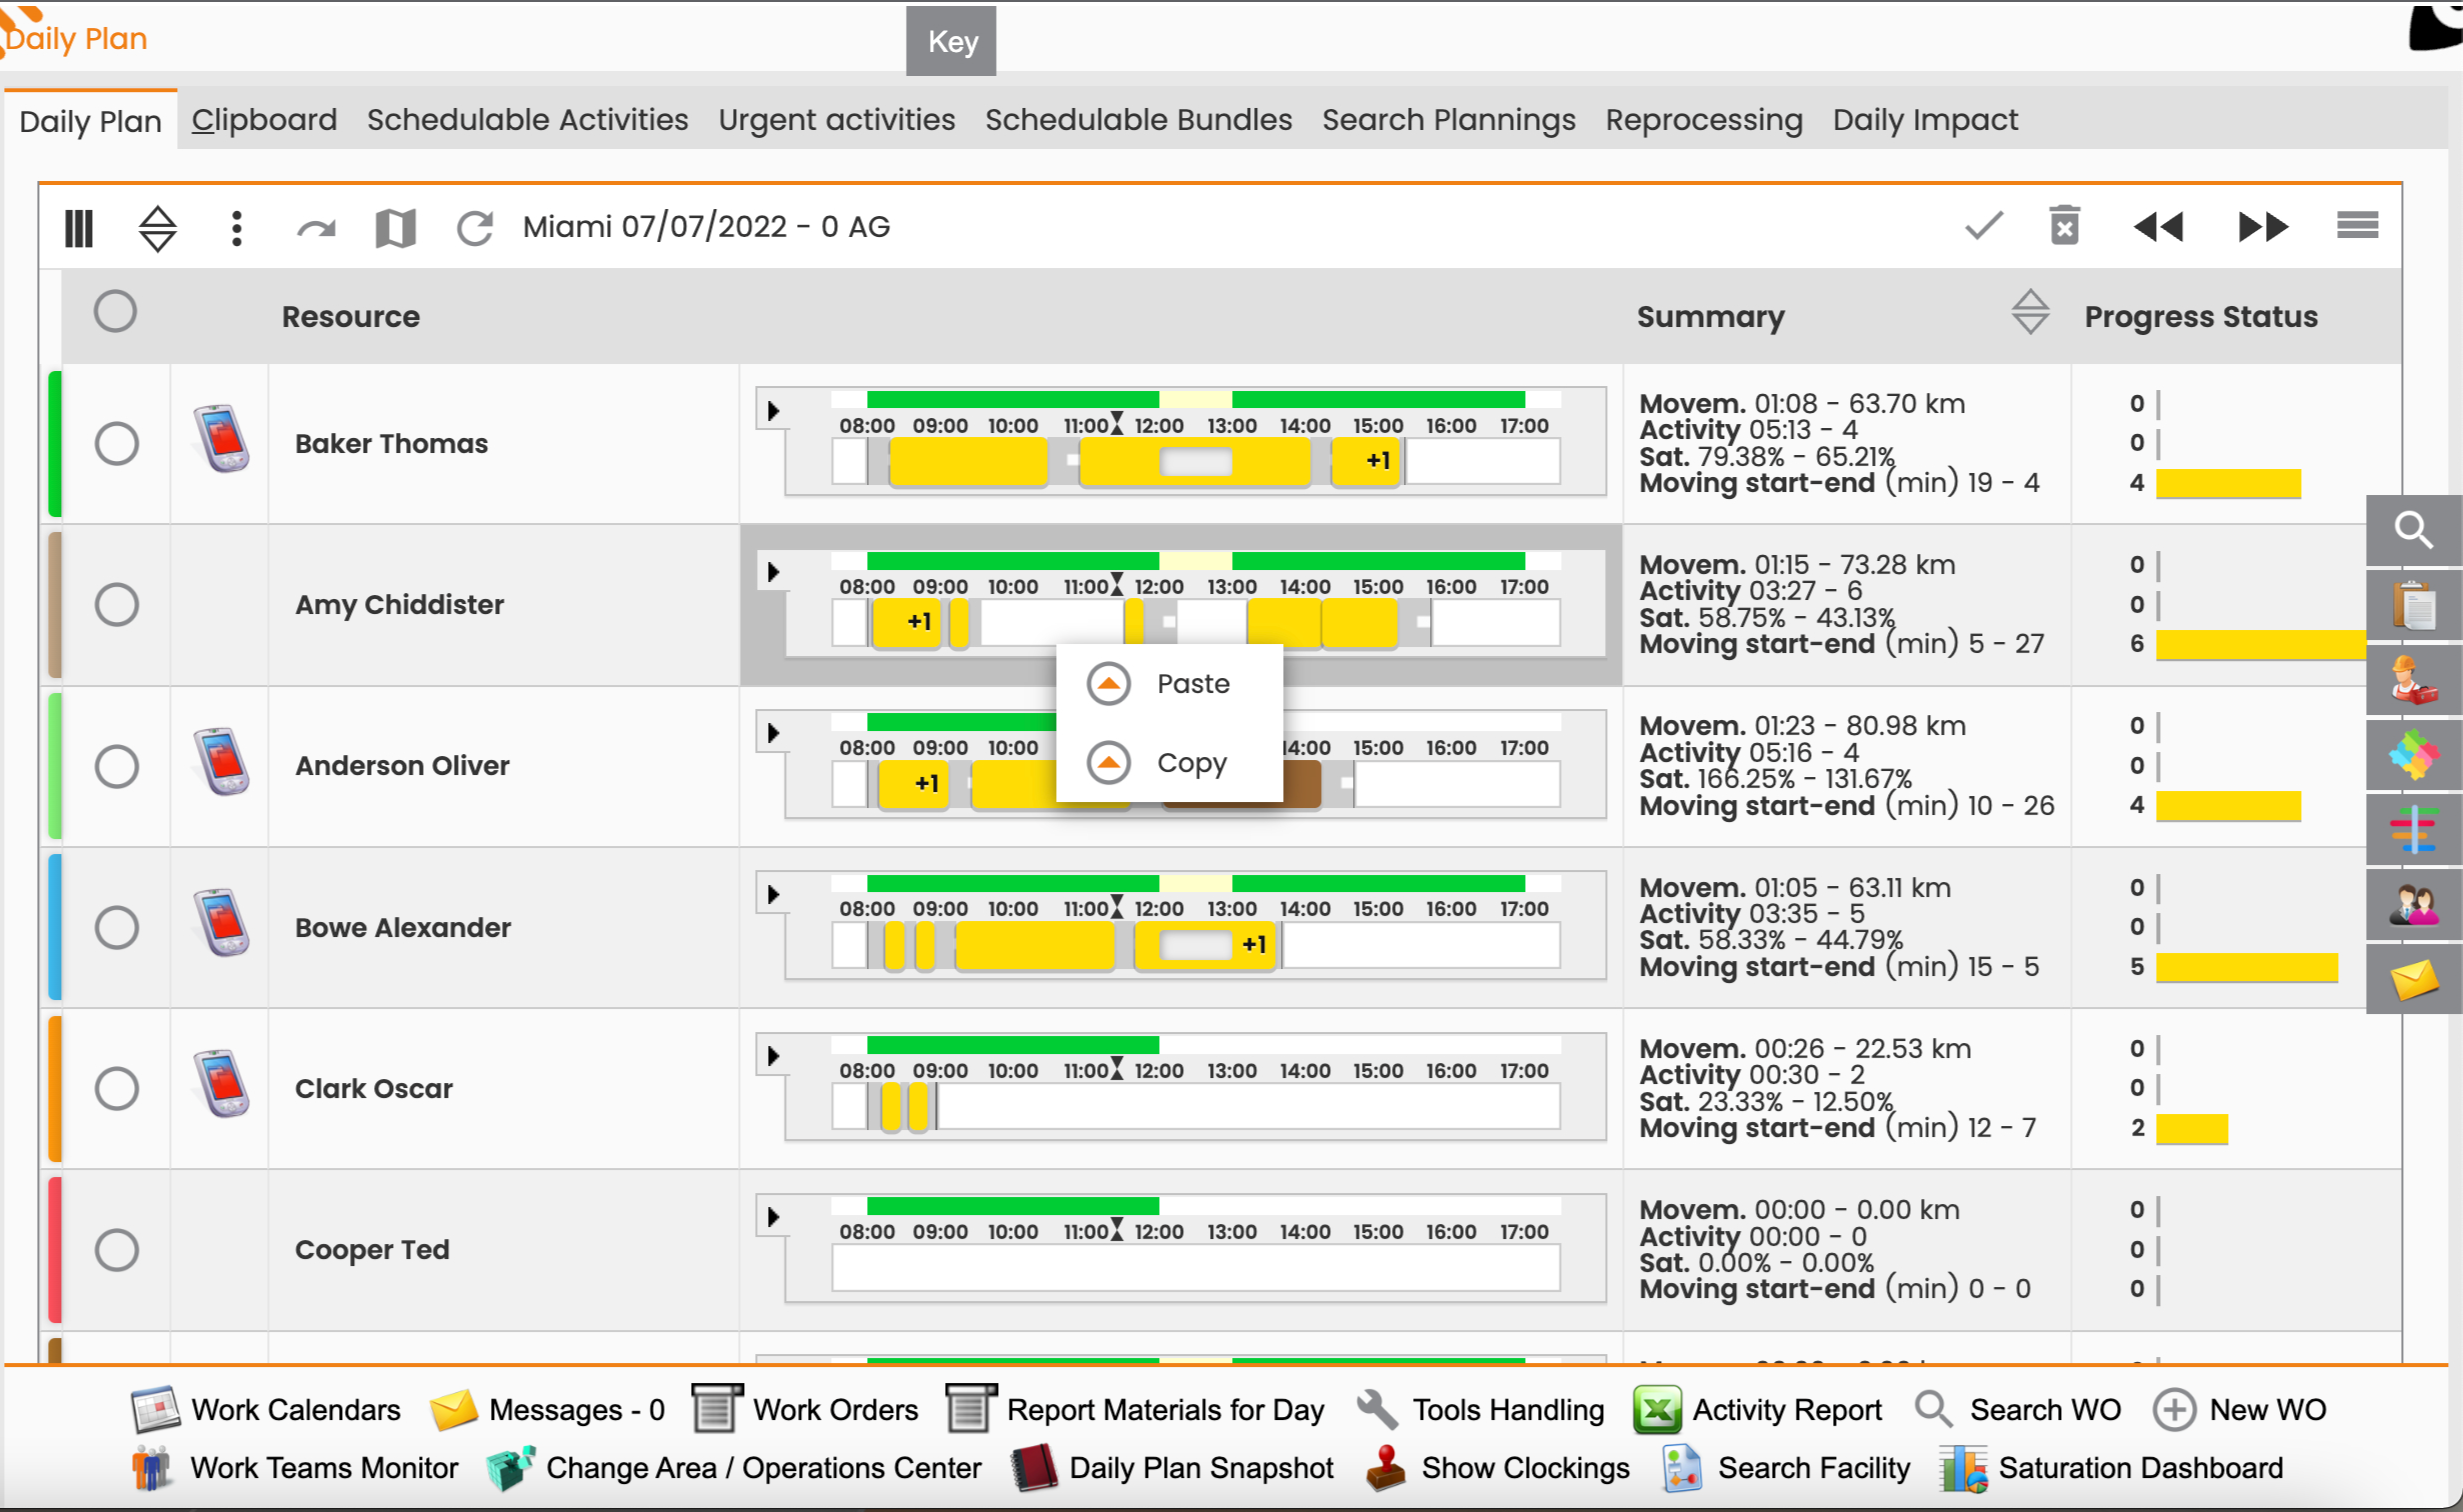Open the map view icon in toolbar
Screen dimensions: 2463x1512
(395, 228)
